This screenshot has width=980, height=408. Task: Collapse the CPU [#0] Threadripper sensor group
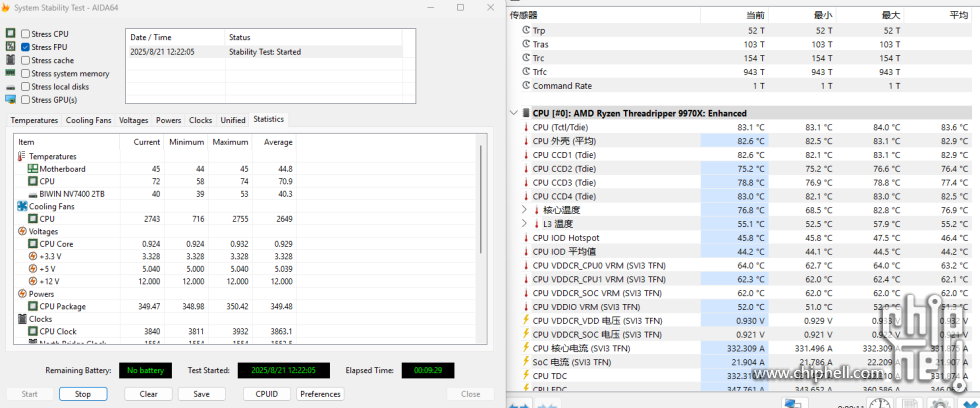pyautogui.click(x=514, y=113)
